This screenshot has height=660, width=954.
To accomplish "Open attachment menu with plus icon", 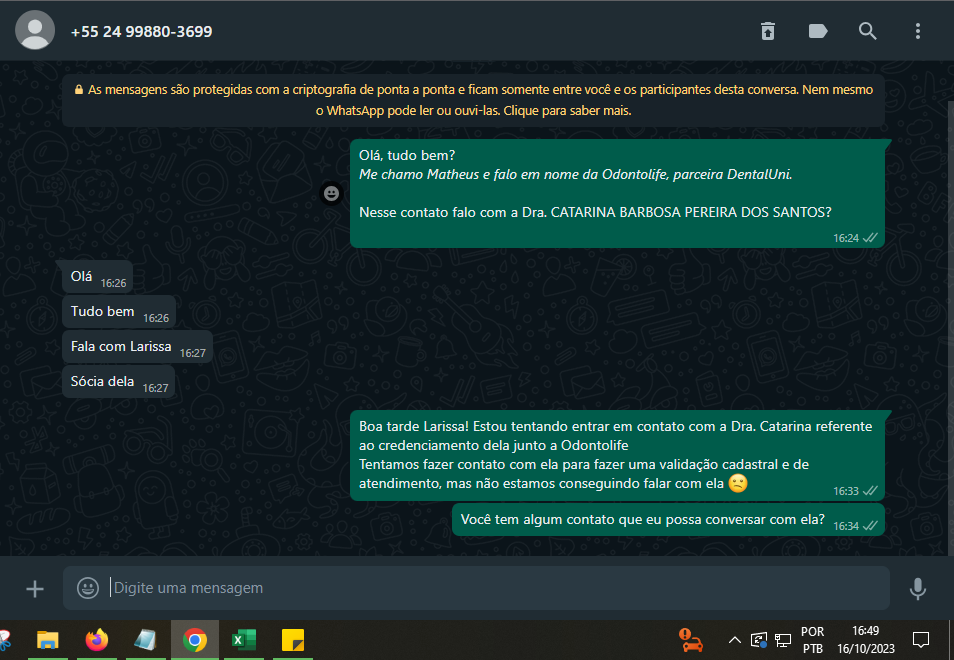I will click(35, 588).
